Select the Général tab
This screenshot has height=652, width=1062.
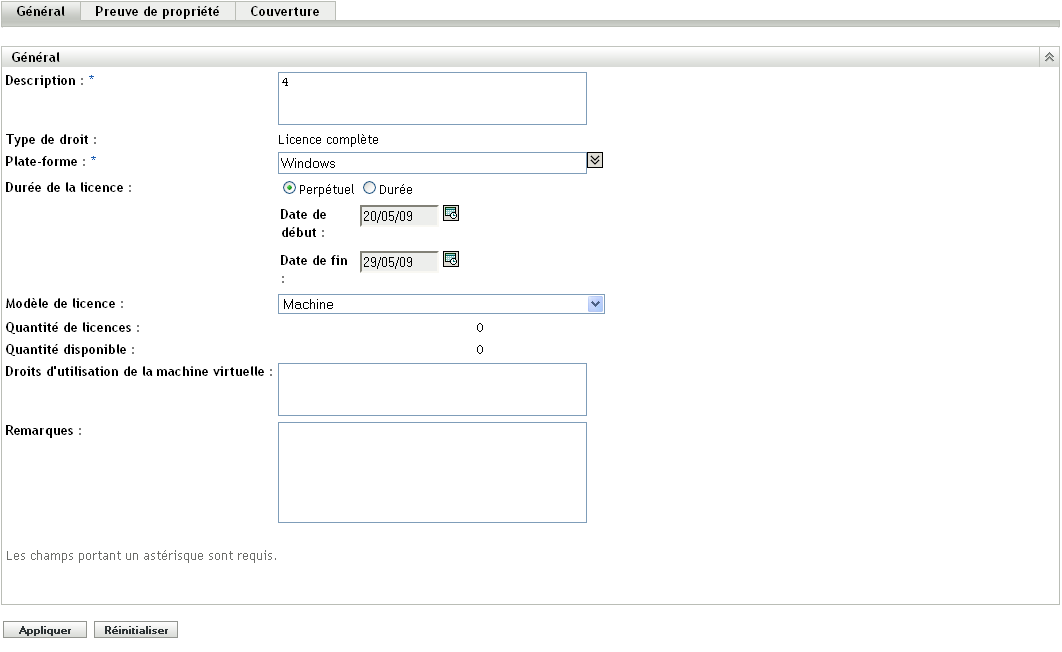[41, 12]
